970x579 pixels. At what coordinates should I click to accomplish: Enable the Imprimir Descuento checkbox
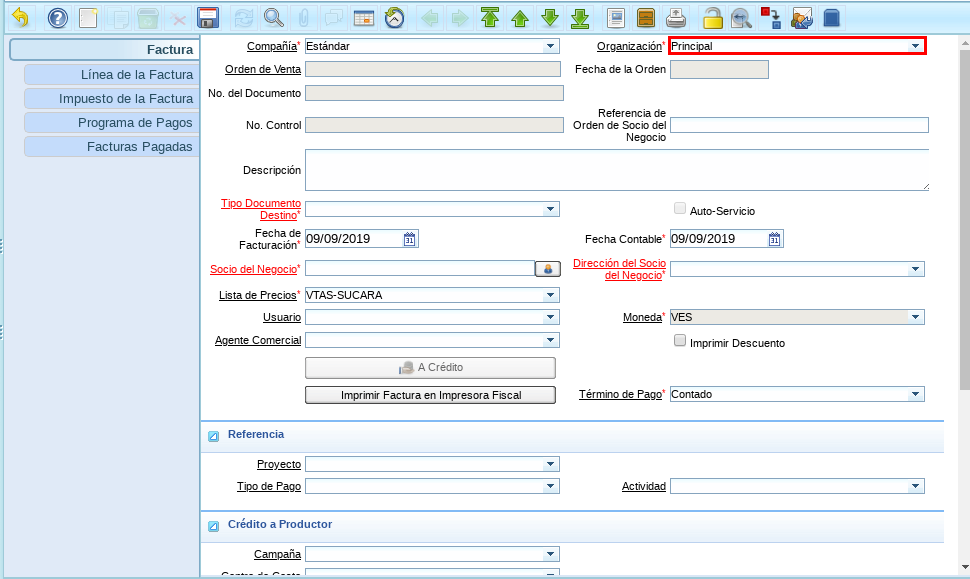click(x=681, y=341)
